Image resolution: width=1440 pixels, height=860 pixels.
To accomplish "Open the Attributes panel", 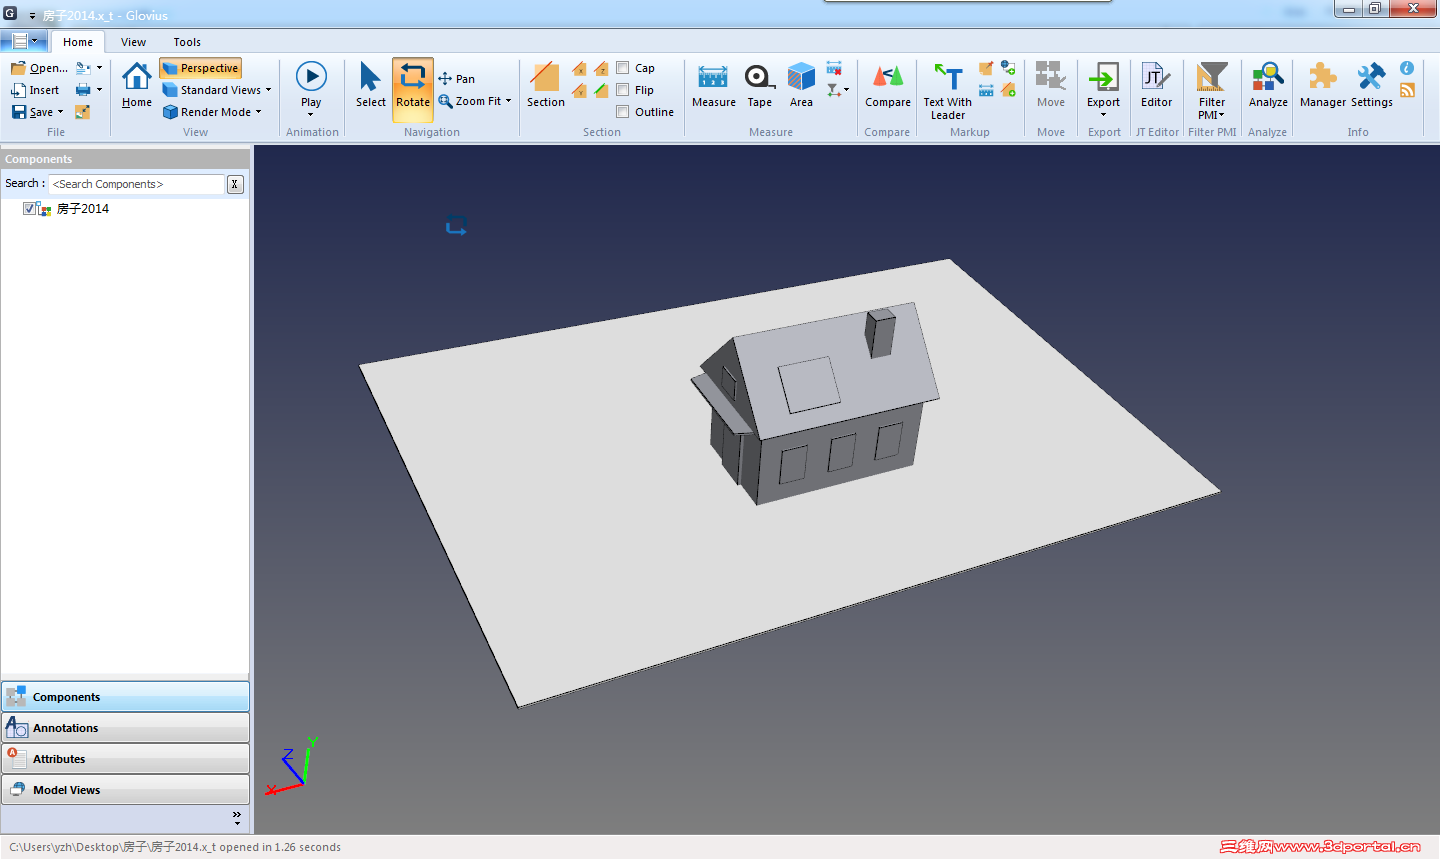I will click(125, 759).
